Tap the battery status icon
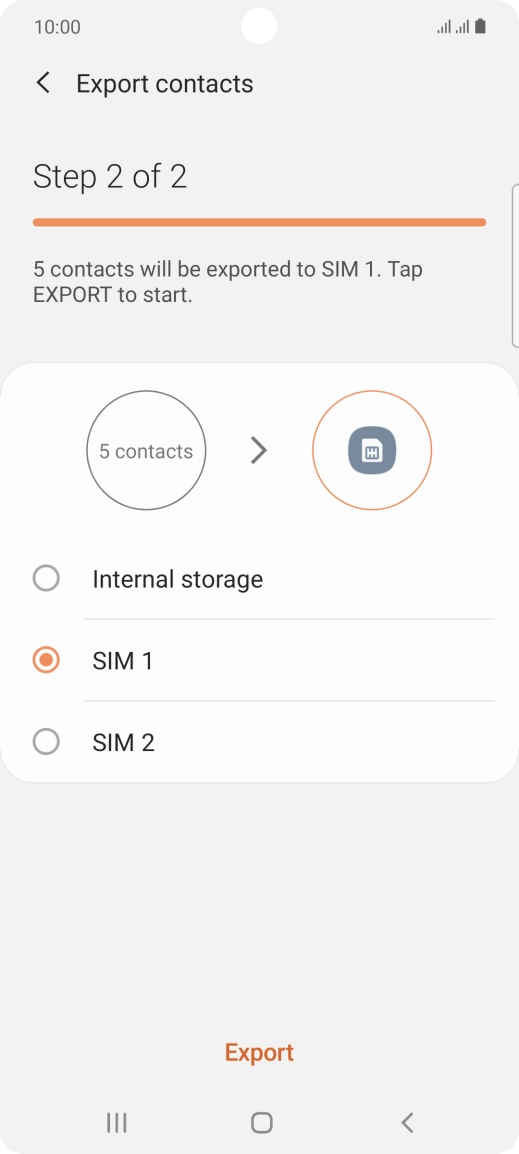 [x=480, y=27]
